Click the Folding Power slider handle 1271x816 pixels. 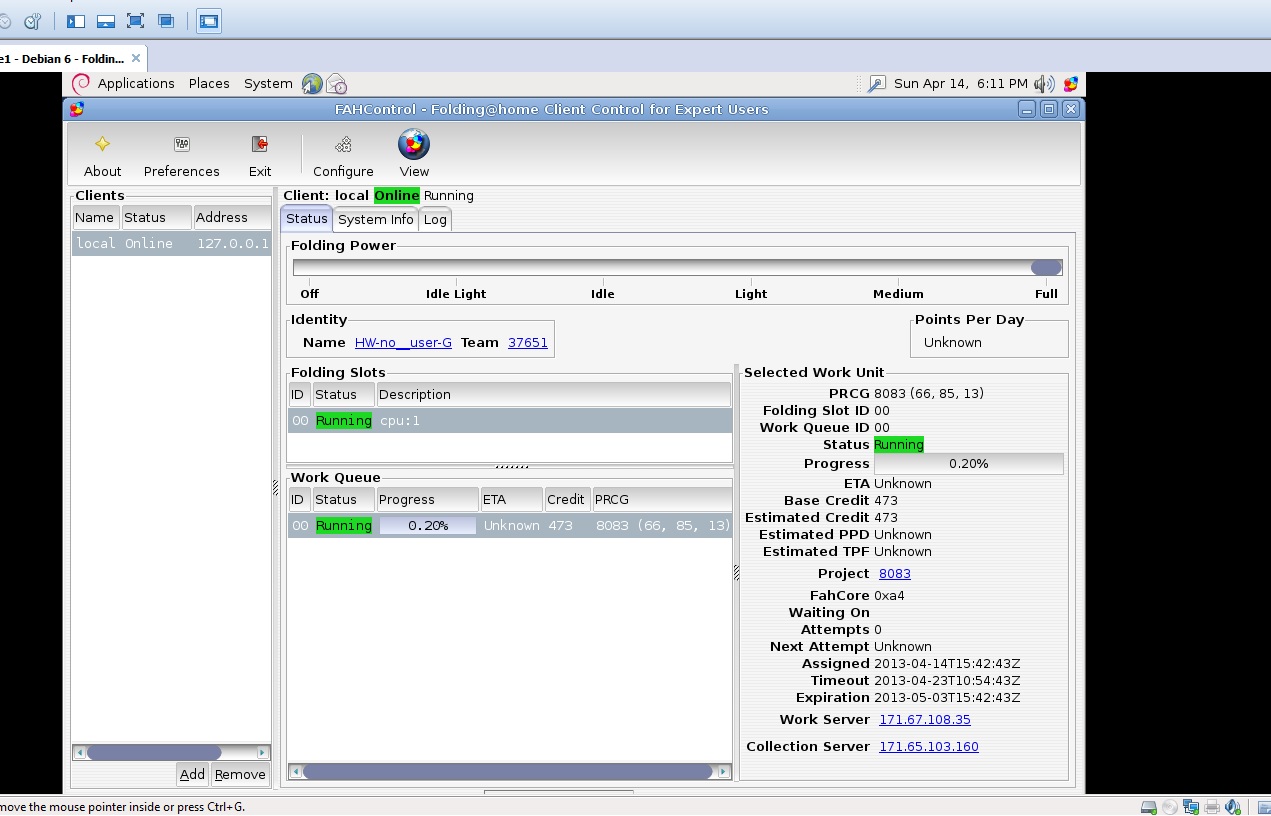pos(1046,267)
